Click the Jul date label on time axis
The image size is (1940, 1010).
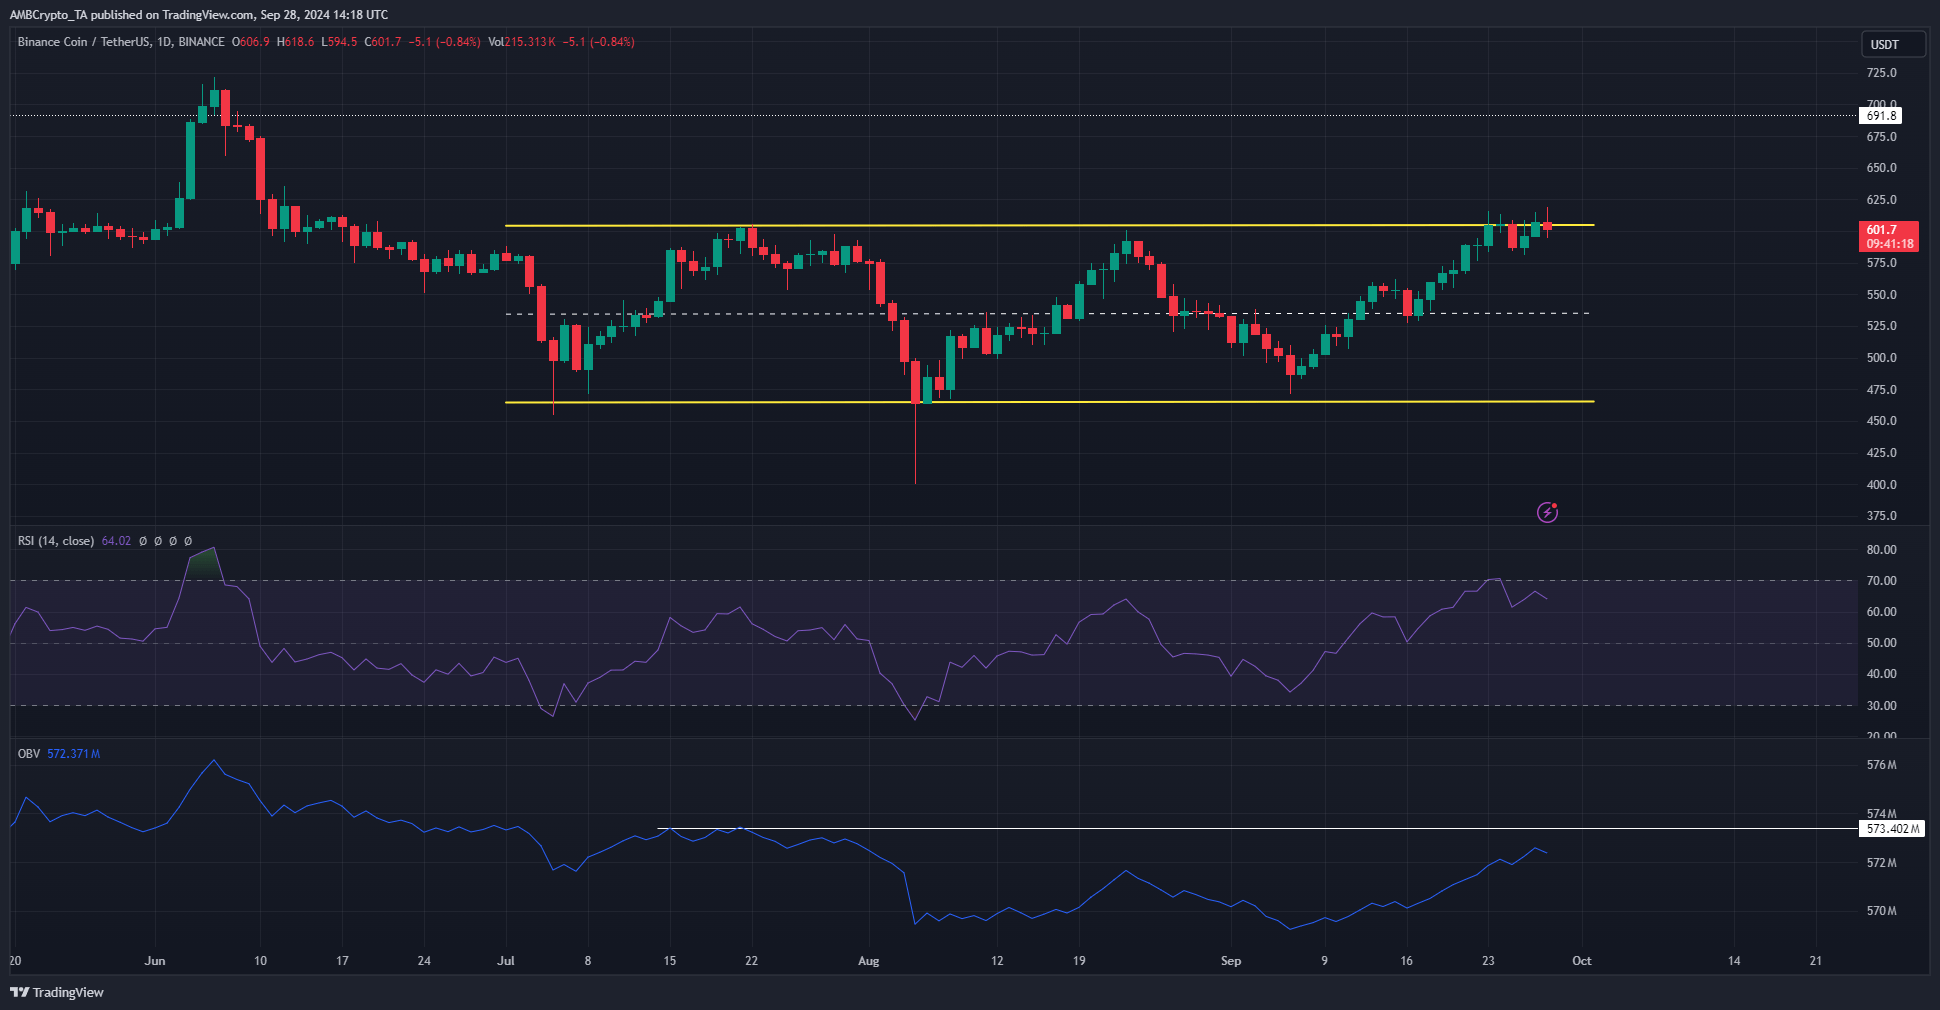pyautogui.click(x=506, y=961)
